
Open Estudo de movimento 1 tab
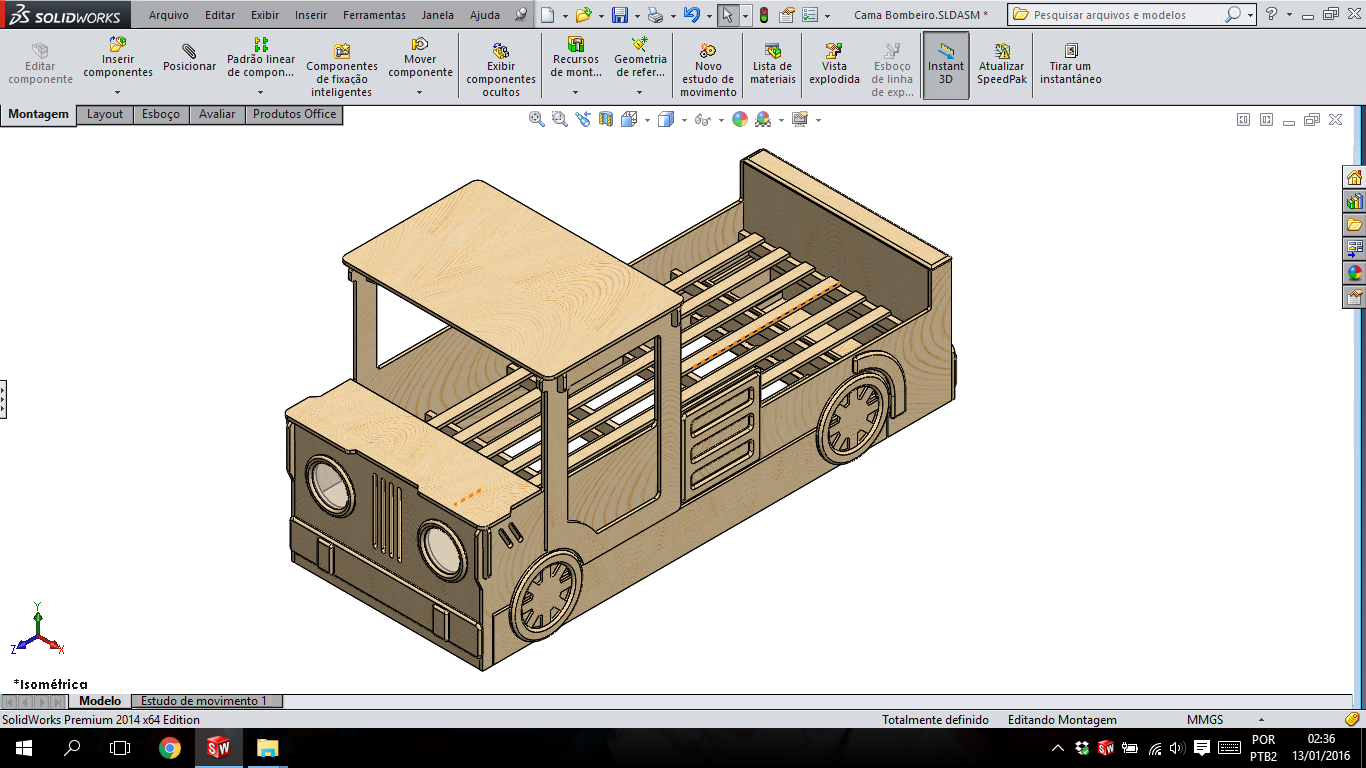coord(204,701)
